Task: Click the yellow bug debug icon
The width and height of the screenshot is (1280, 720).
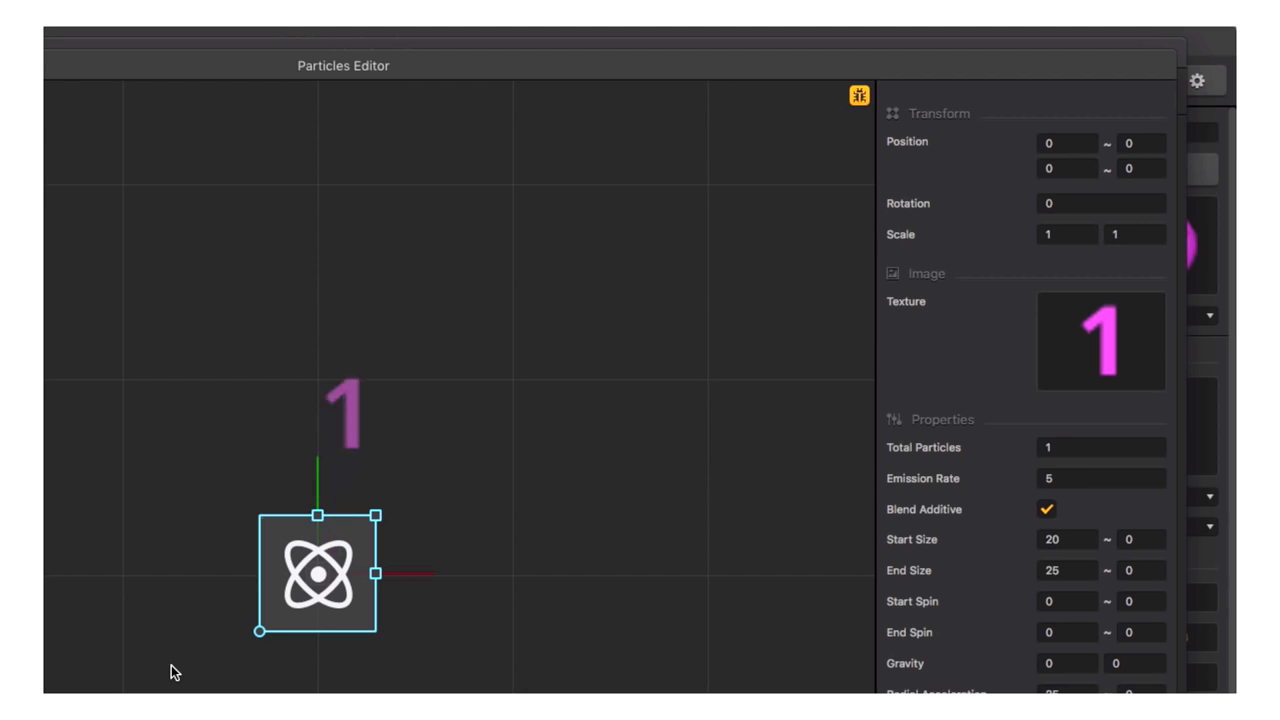Action: click(859, 96)
